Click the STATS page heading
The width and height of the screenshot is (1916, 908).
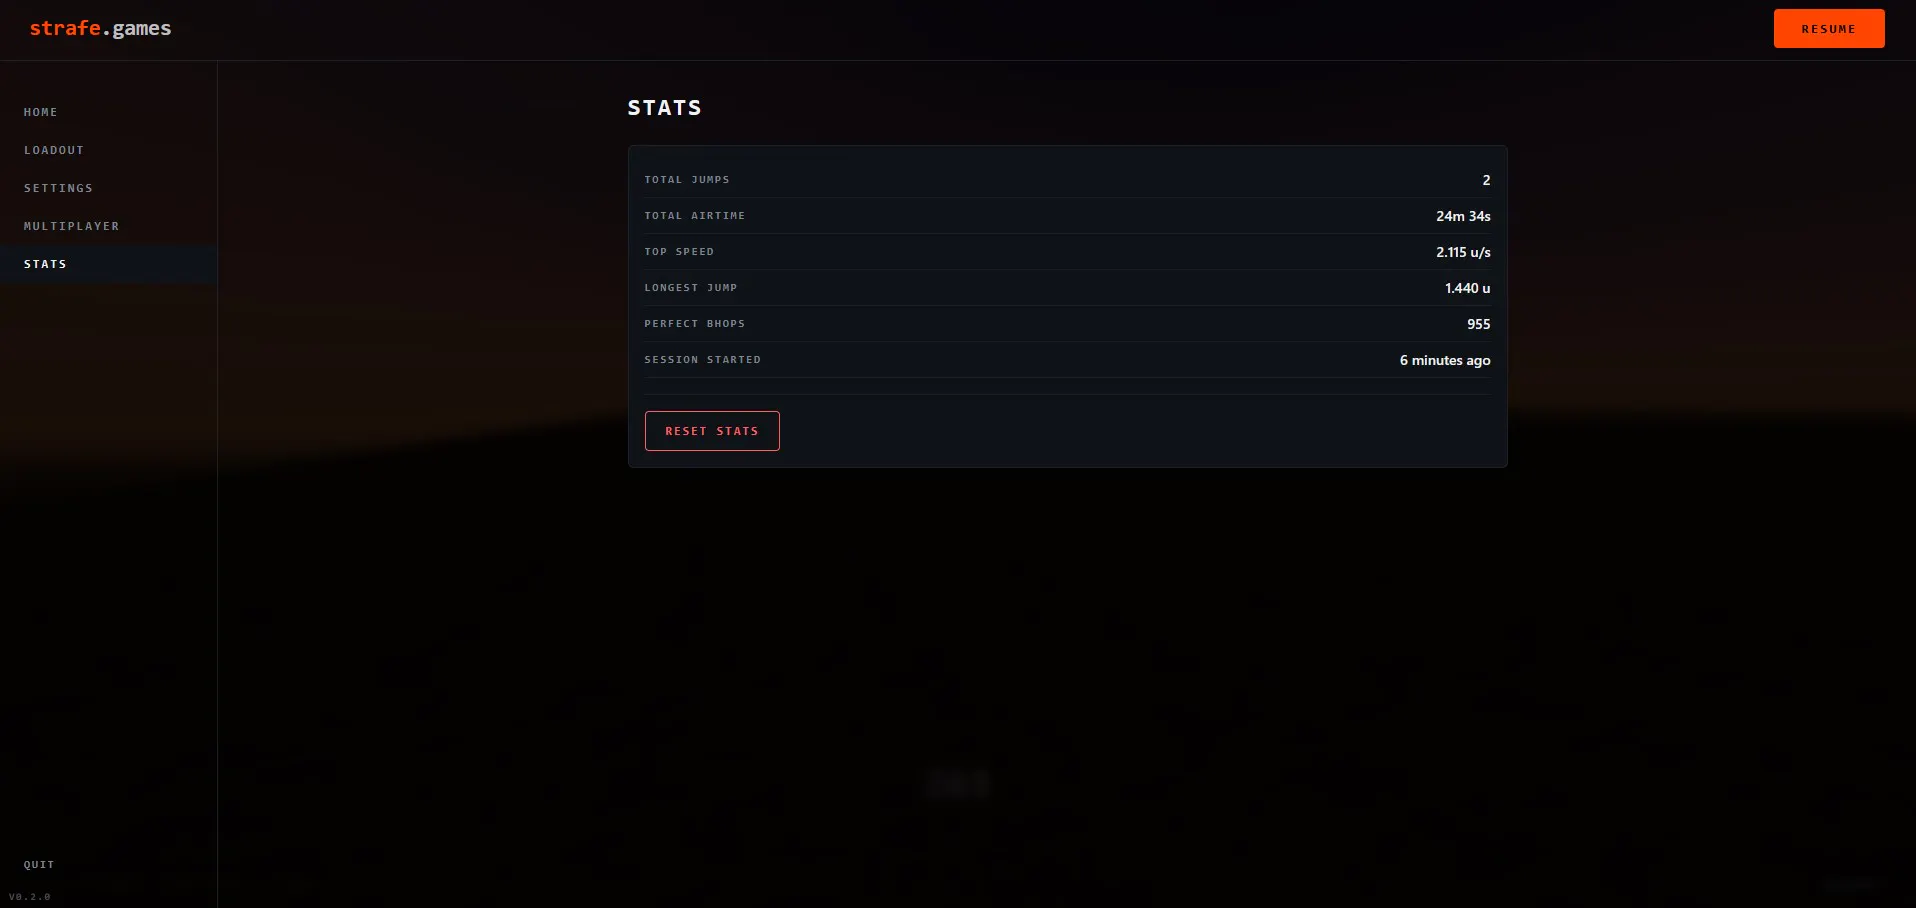(665, 108)
